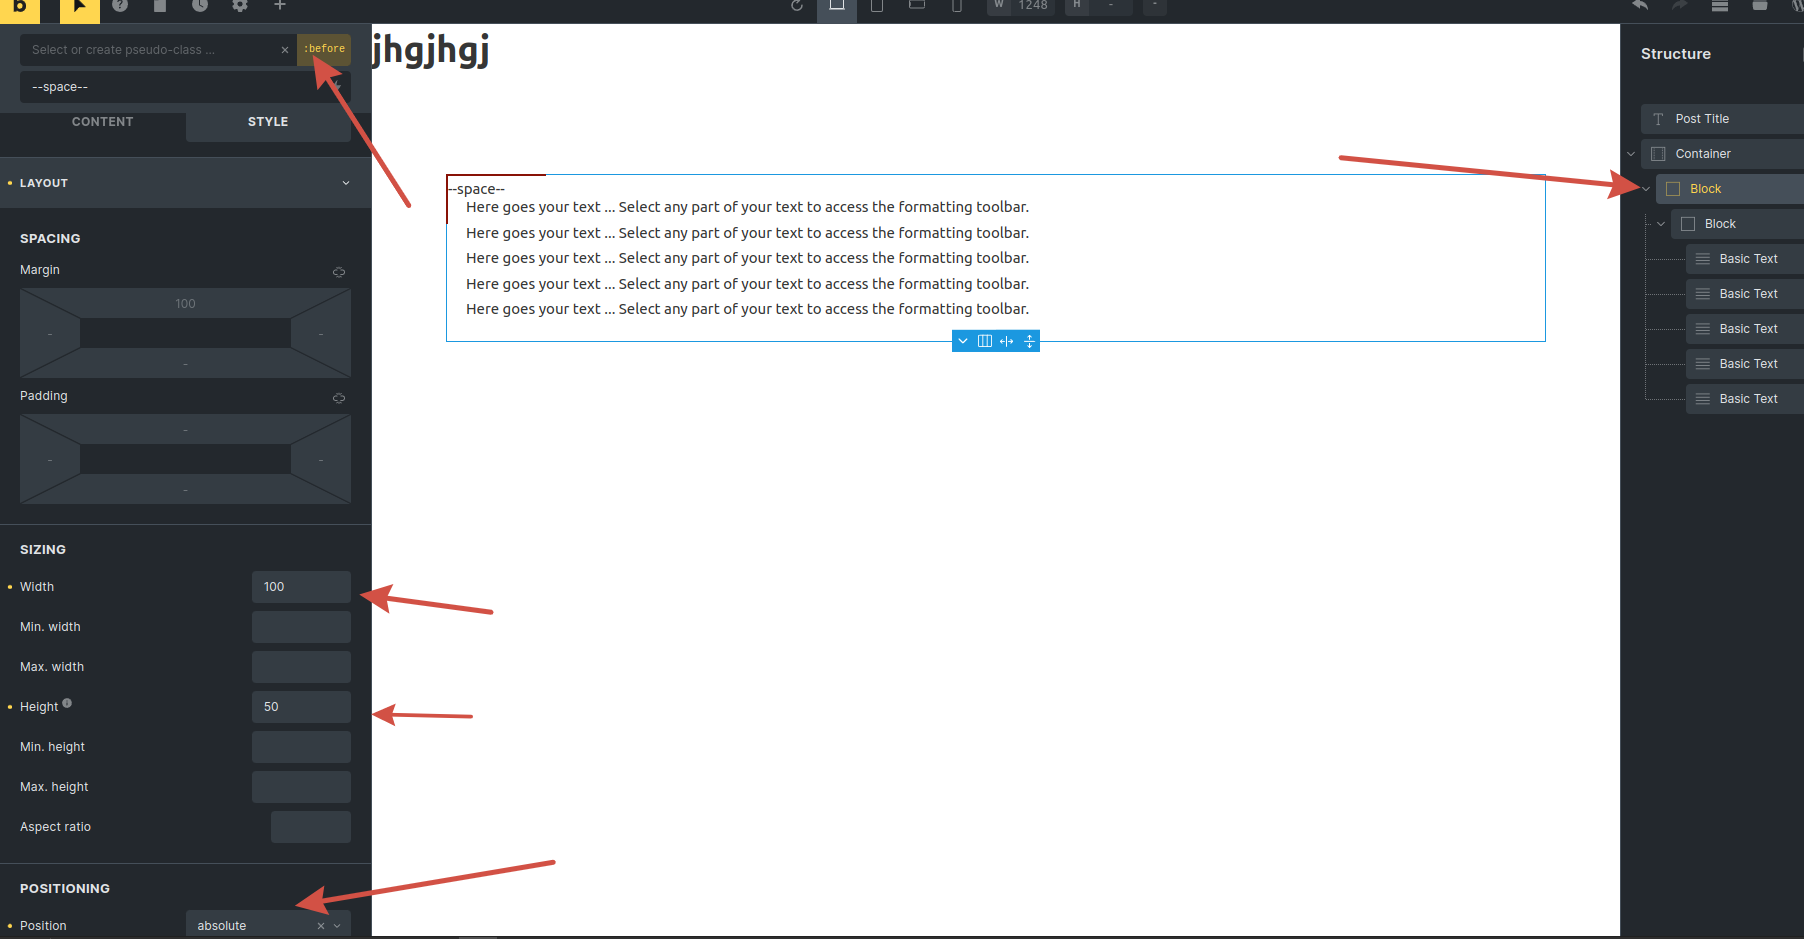1804x939 pixels.
Task: Click the Min. height input
Action: pyautogui.click(x=301, y=747)
